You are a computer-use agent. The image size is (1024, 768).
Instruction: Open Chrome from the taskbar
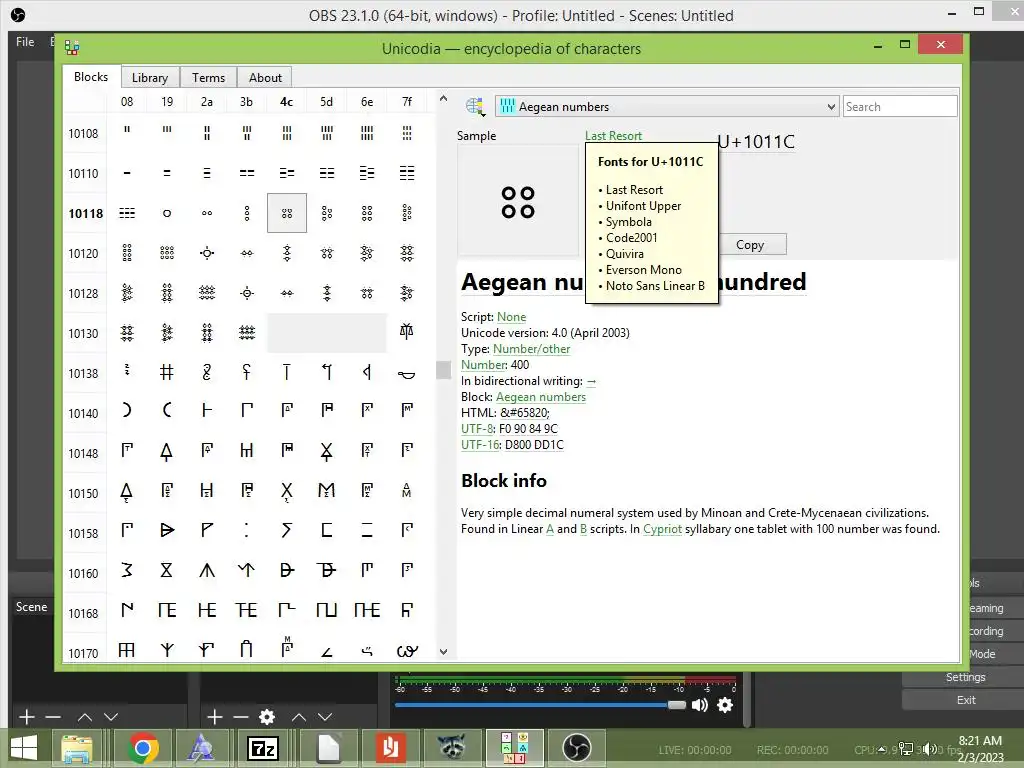click(143, 748)
